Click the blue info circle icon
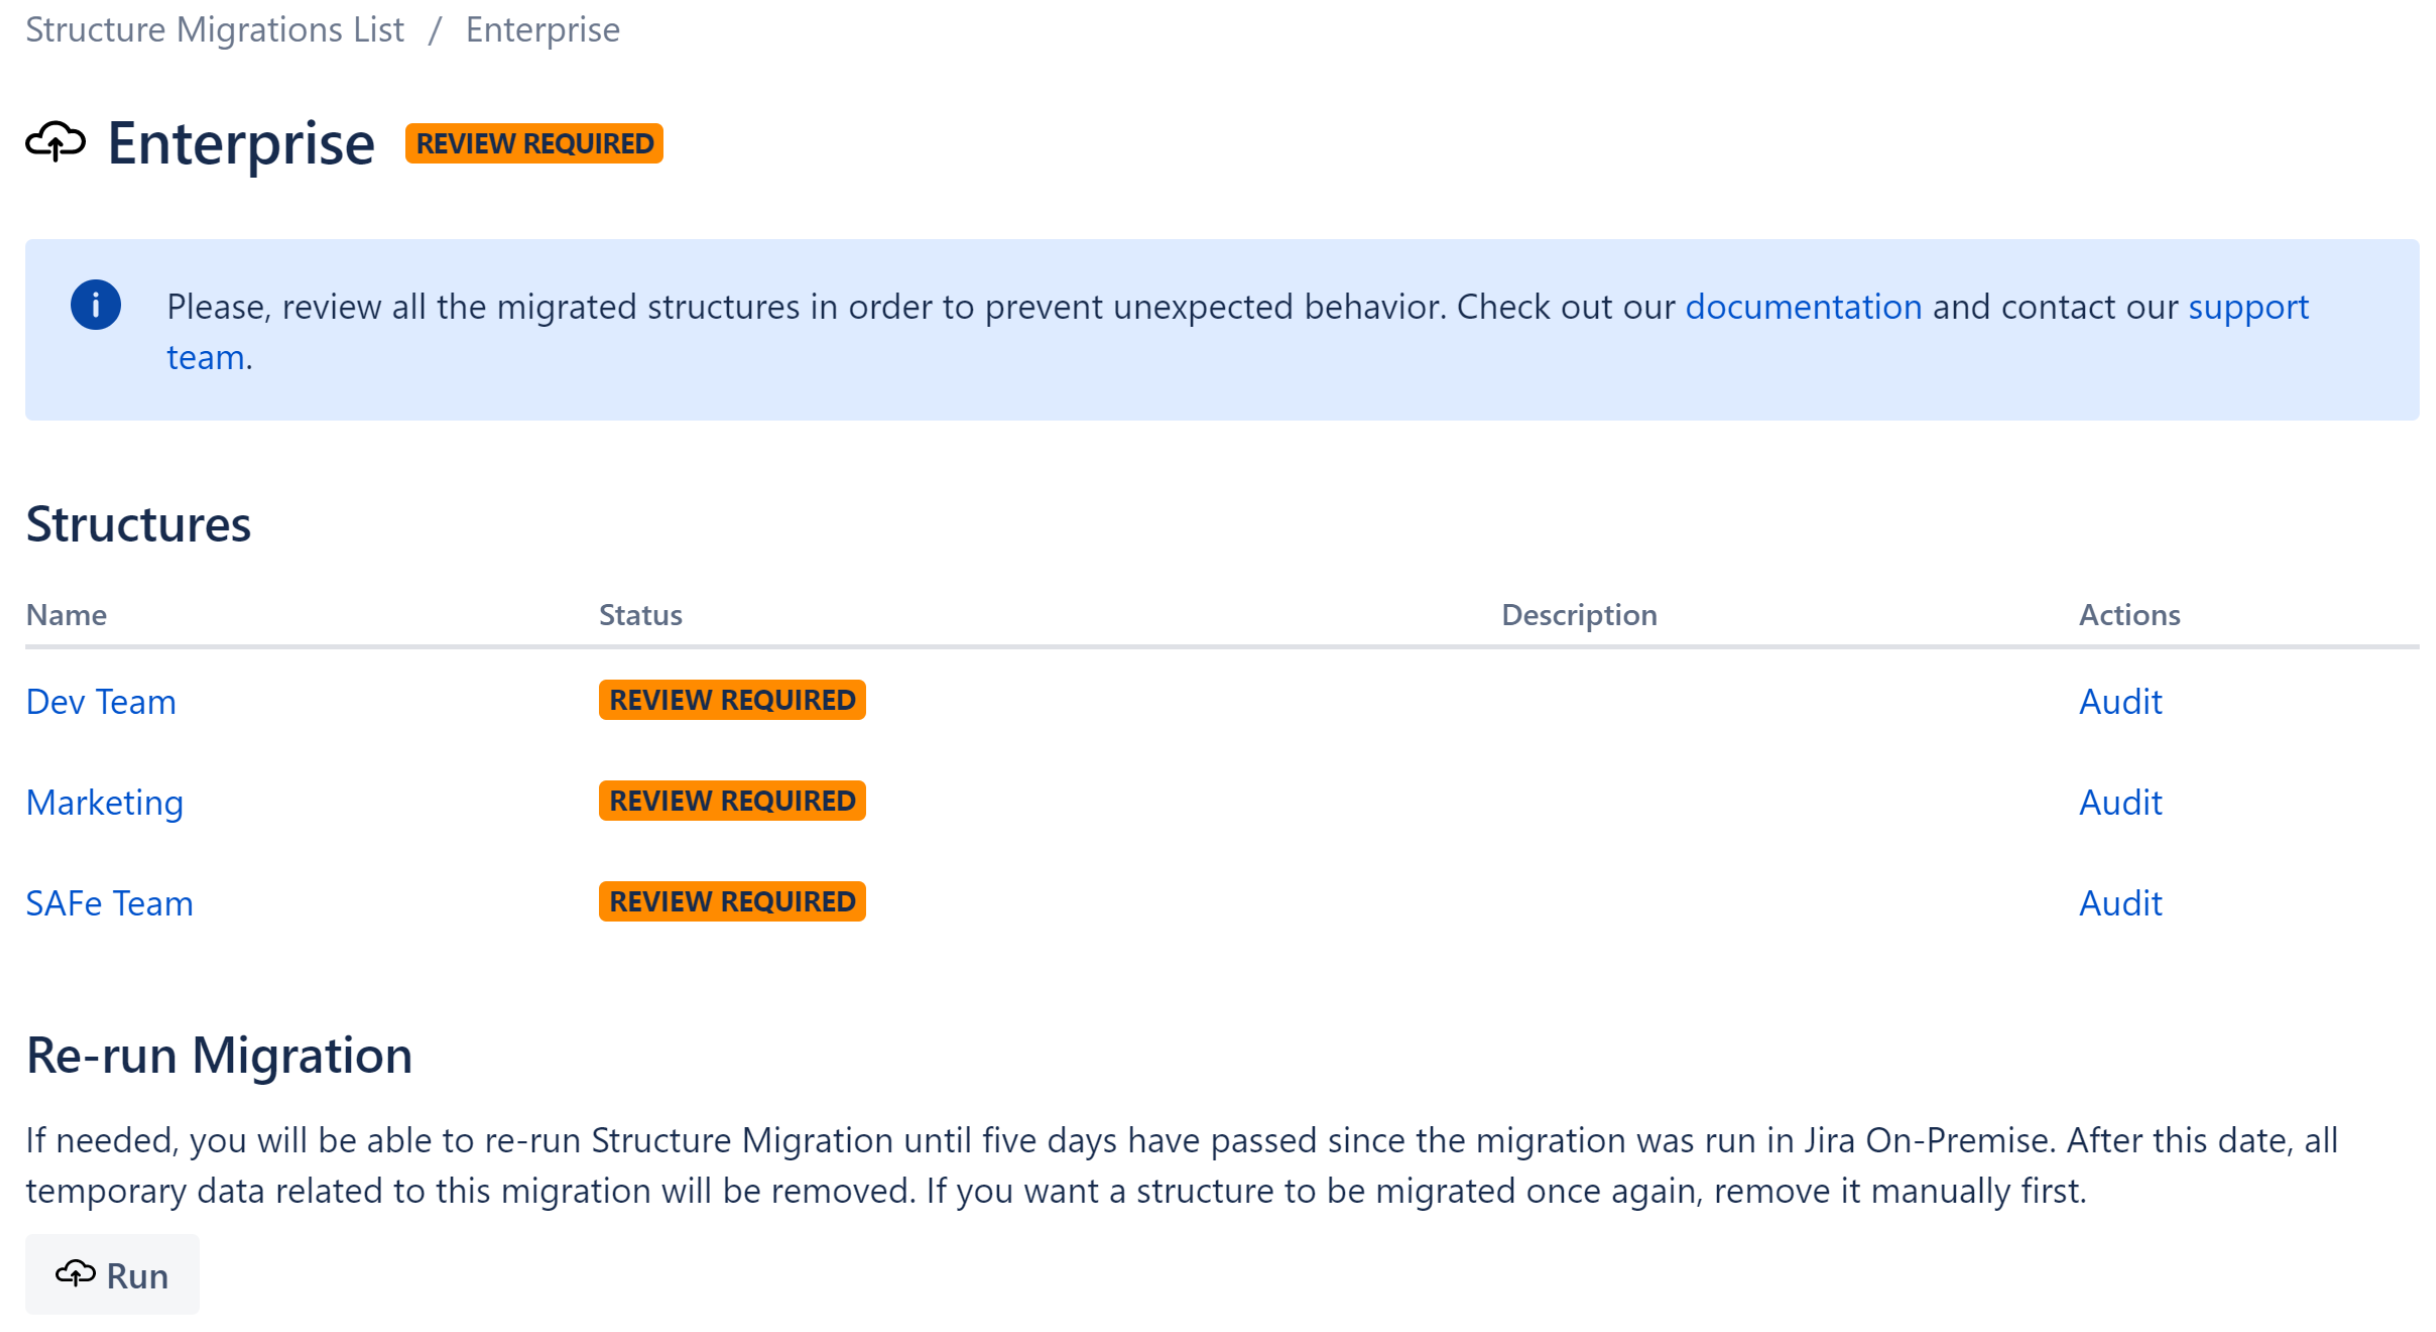The height and width of the screenshot is (1332, 2436). point(96,305)
